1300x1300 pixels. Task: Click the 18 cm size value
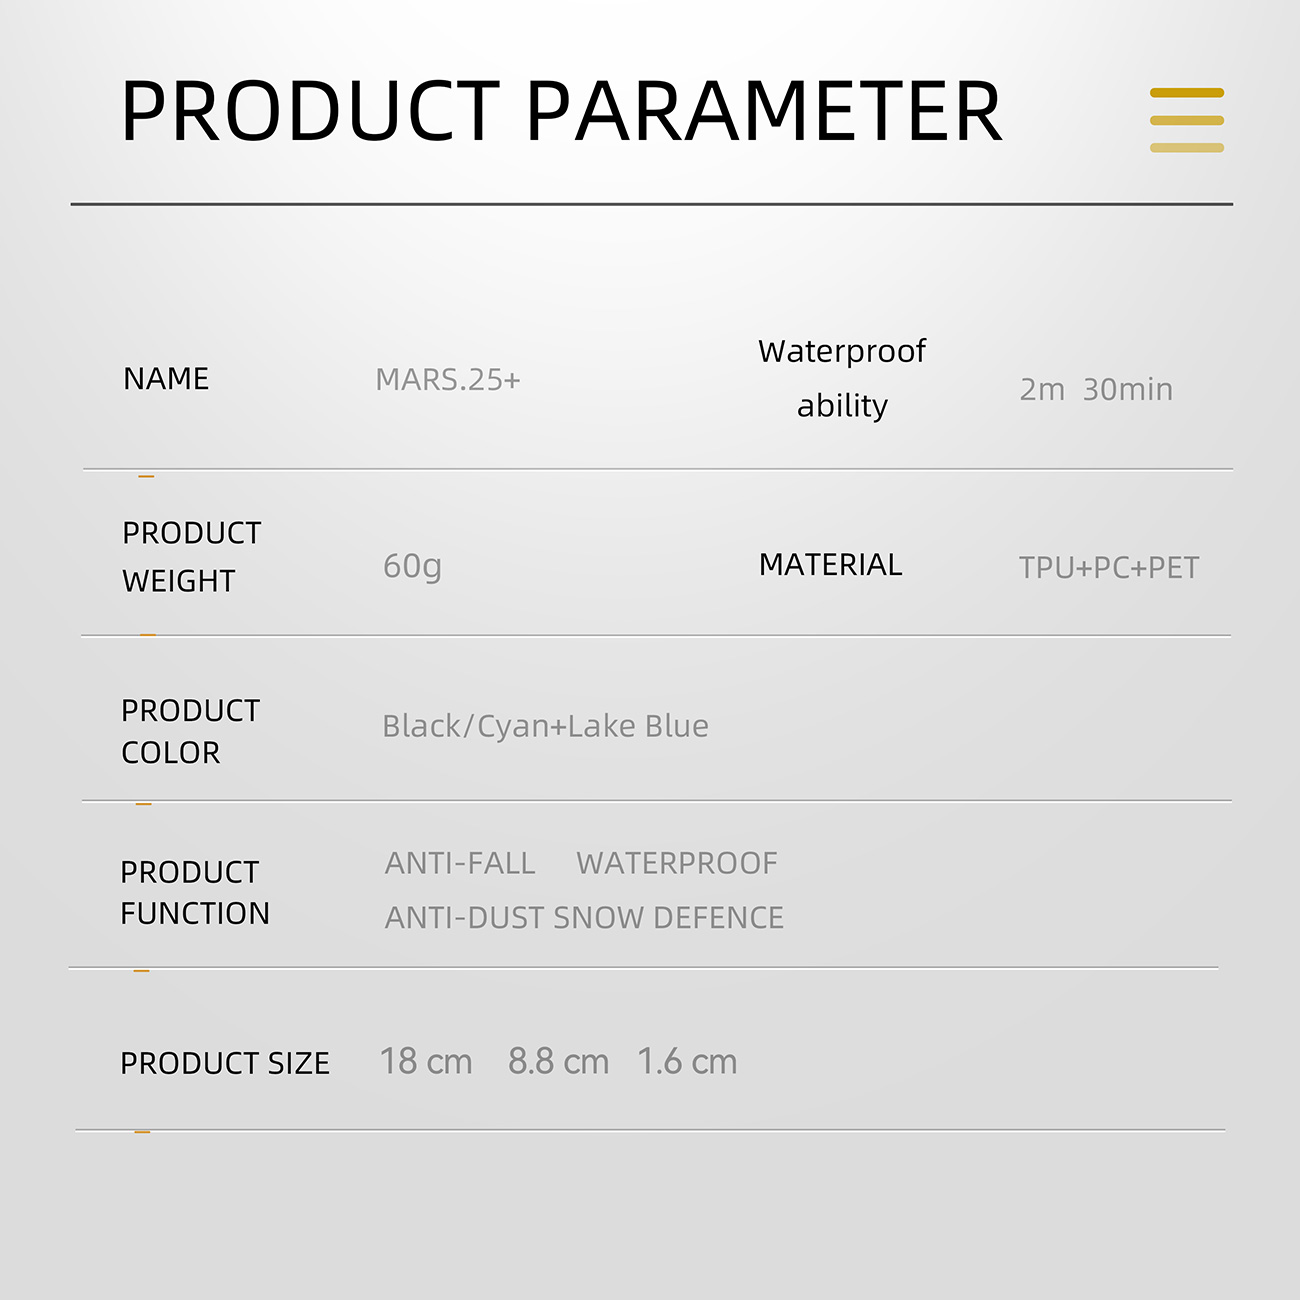[426, 1062]
